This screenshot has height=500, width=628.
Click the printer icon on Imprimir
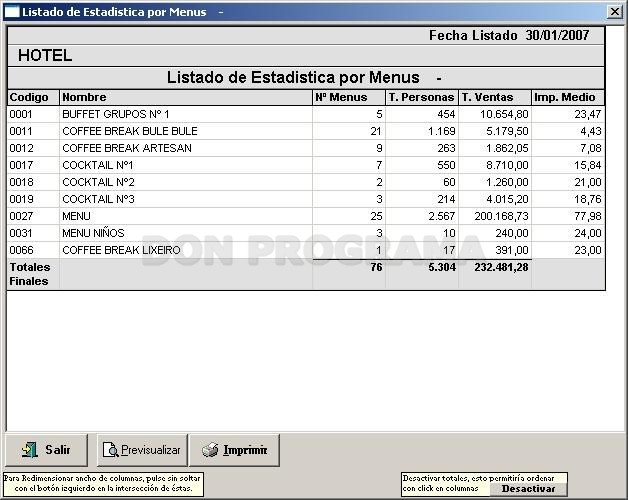pyautogui.click(x=210, y=450)
